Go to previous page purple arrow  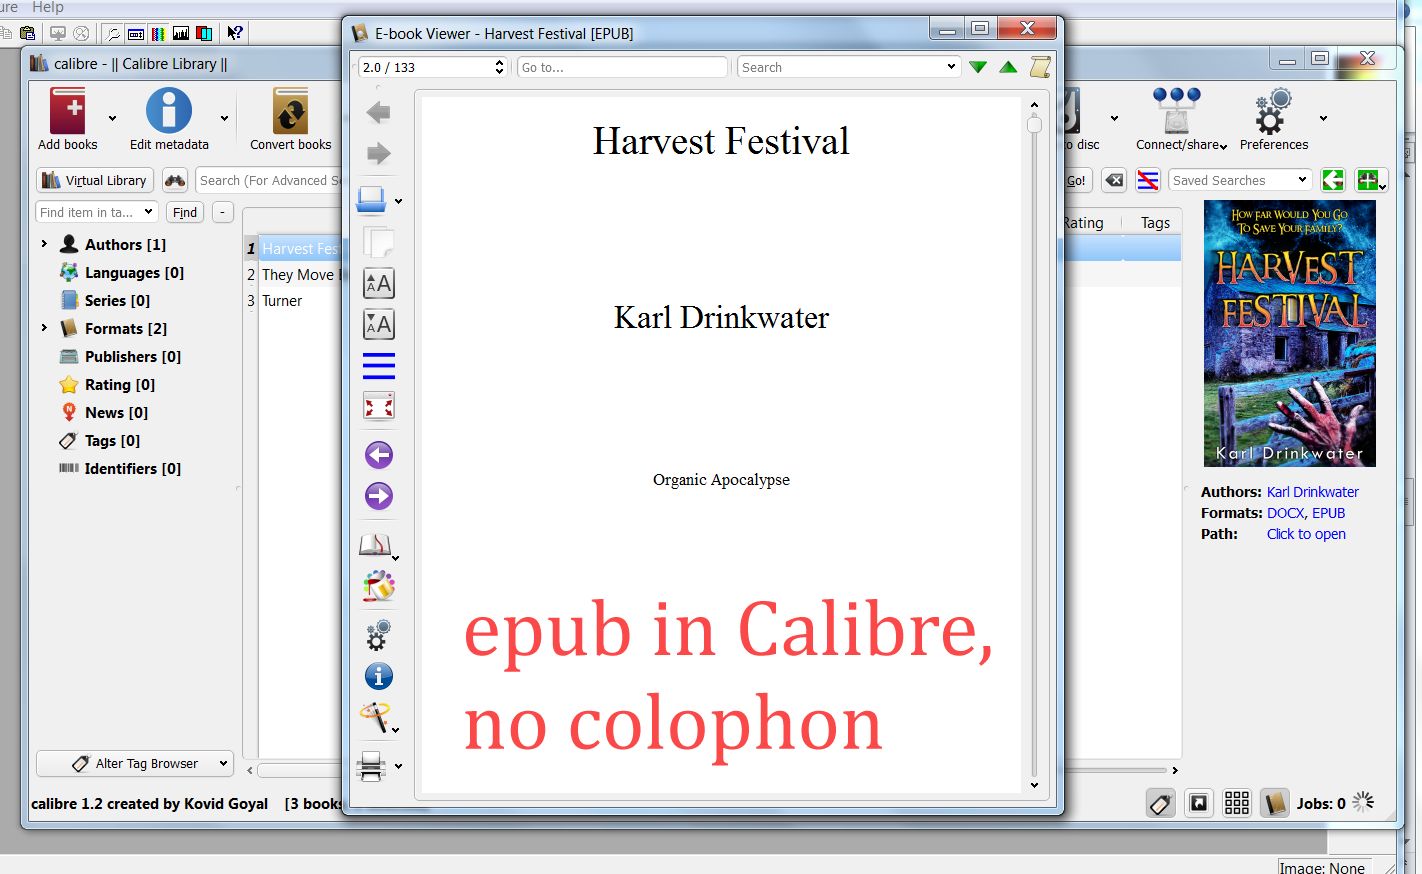click(x=379, y=455)
